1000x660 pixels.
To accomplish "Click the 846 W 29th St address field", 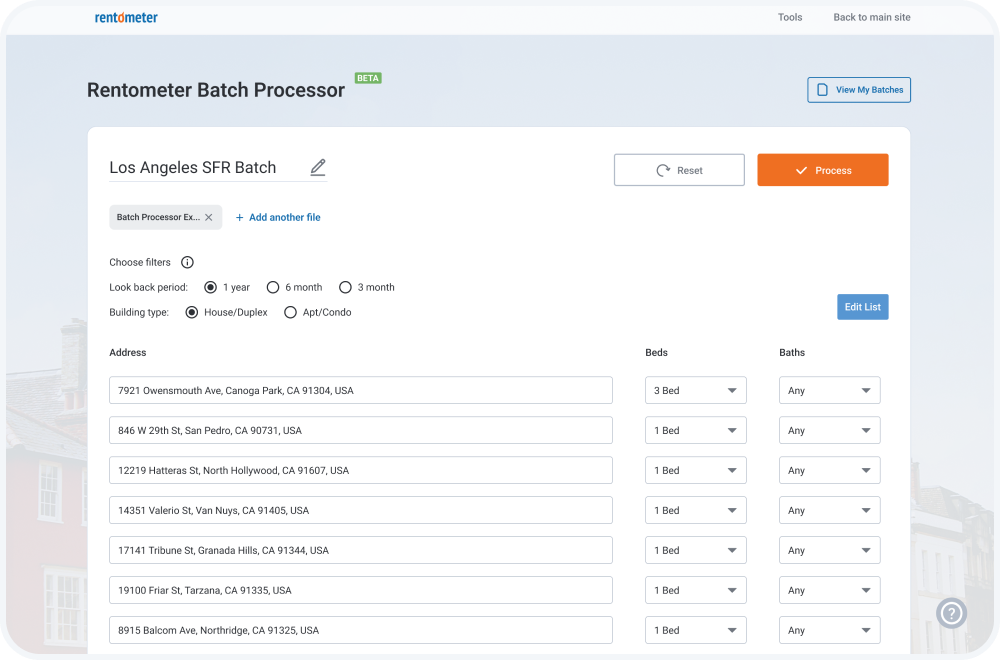I will click(x=361, y=430).
